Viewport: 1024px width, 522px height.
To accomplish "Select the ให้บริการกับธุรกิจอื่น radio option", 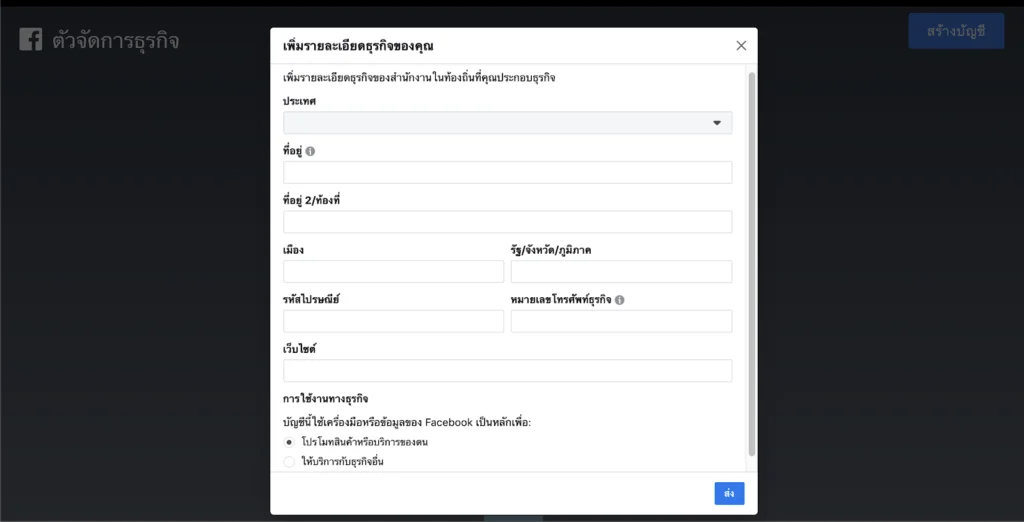I will (289, 462).
